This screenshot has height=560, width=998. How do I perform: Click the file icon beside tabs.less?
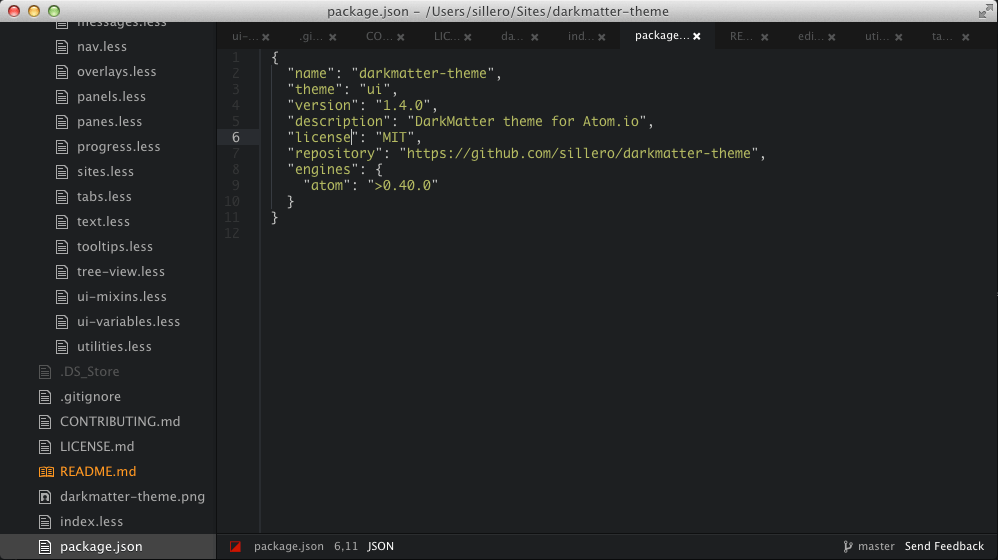[x=62, y=197]
